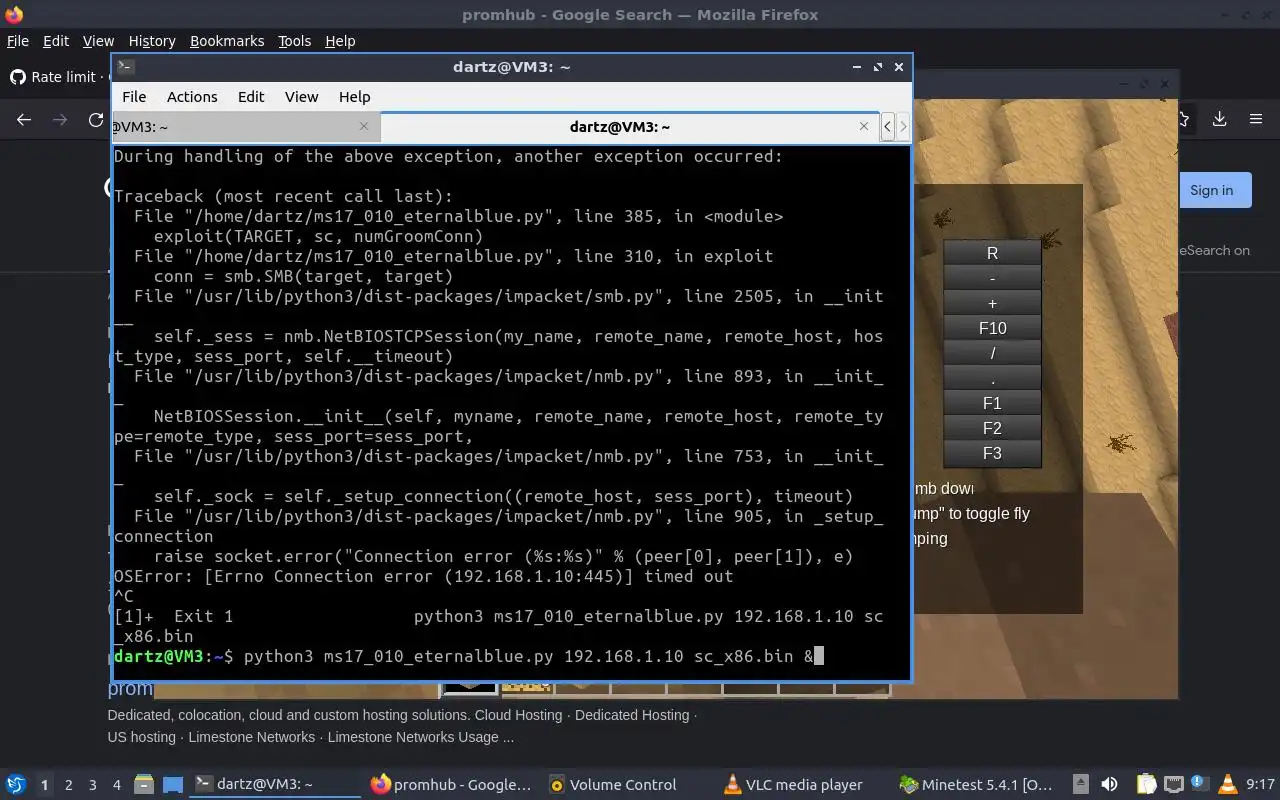Screen dimensions: 1280x800
Task: Close the inactive left terminal tab
Action: [364, 126]
